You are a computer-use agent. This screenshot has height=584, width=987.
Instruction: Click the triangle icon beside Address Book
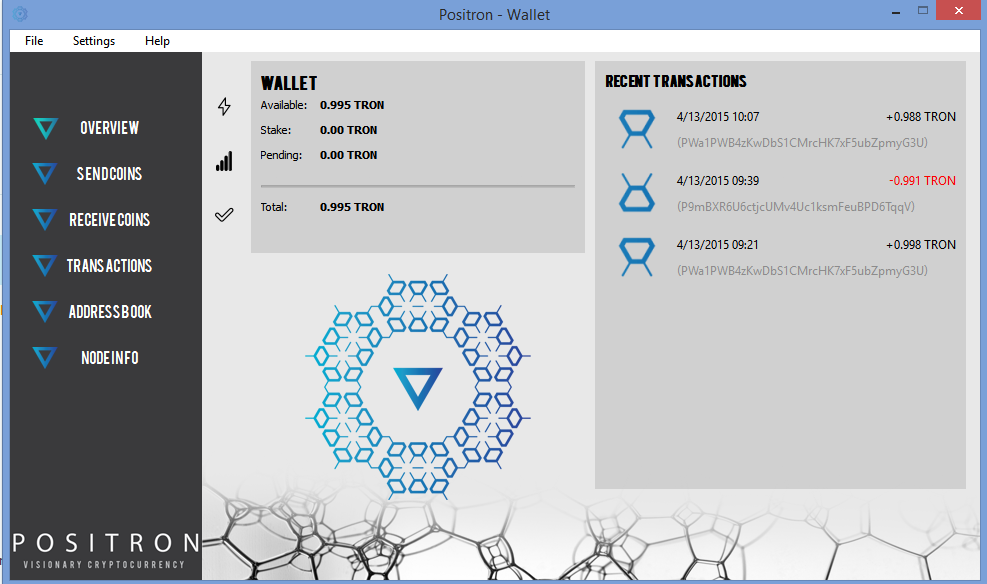[x=45, y=312]
